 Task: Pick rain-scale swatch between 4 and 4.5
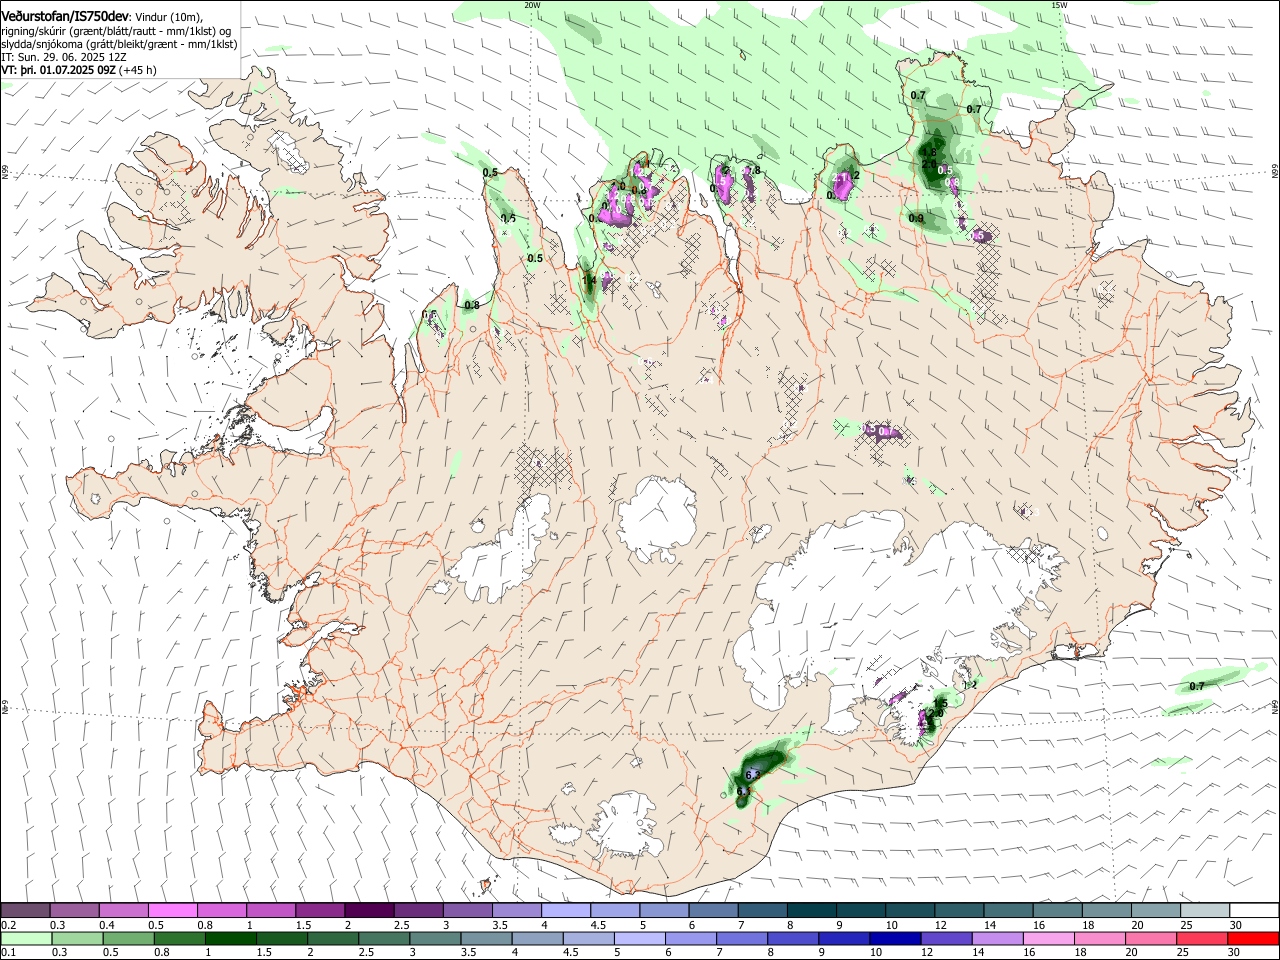tap(537, 939)
